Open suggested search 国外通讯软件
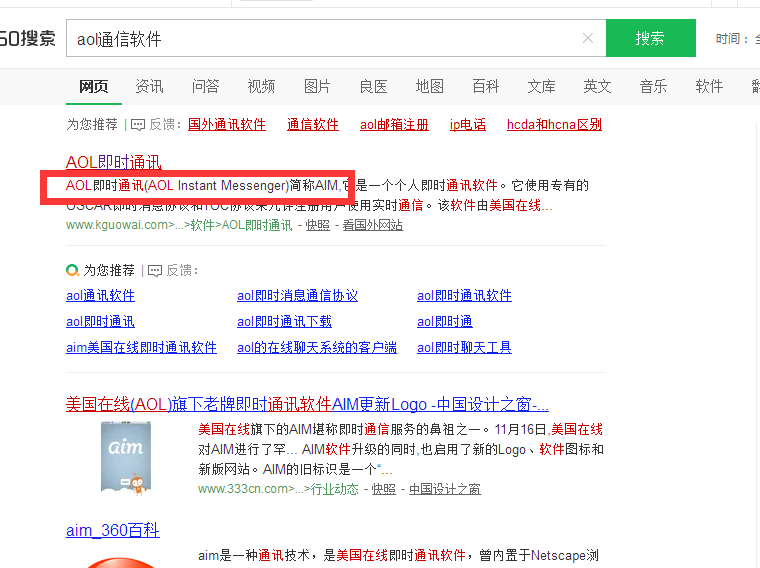Screen dimensions: 760x568 coord(227,125)
